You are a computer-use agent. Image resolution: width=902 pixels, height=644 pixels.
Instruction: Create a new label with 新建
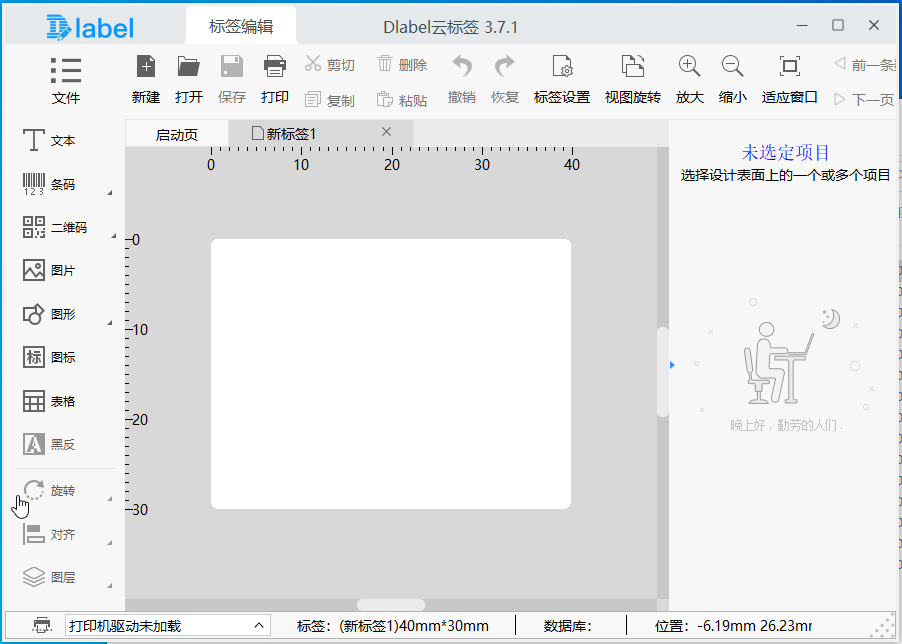point(146,80)
